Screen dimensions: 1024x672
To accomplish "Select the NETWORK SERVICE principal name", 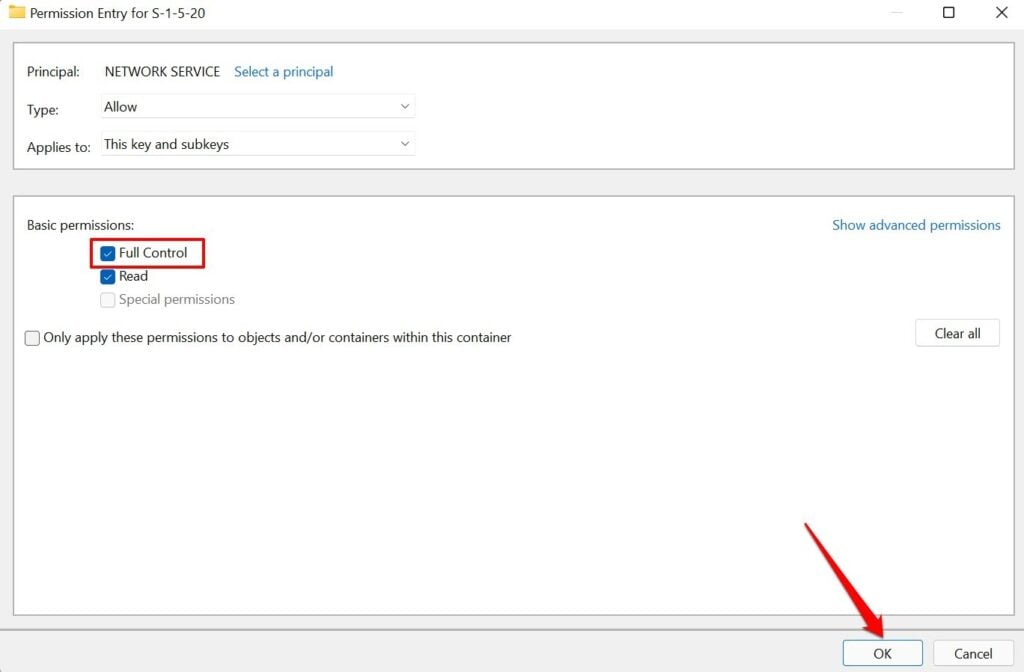I will click(162, 72).
